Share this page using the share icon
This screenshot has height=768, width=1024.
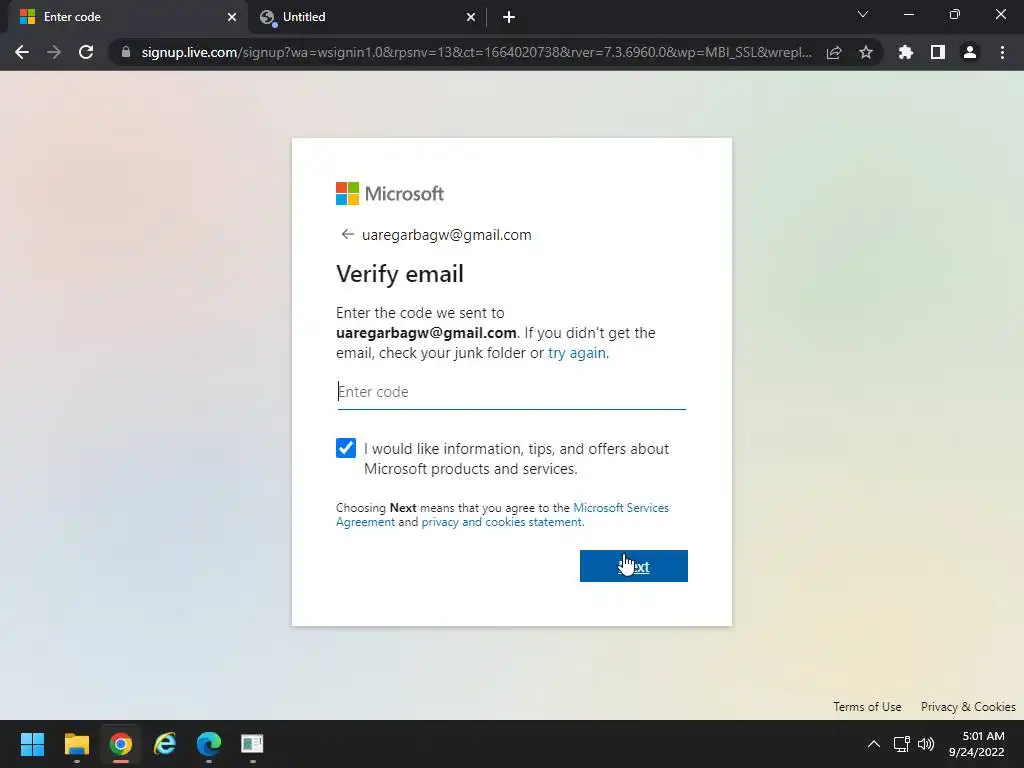pos(833,52)
